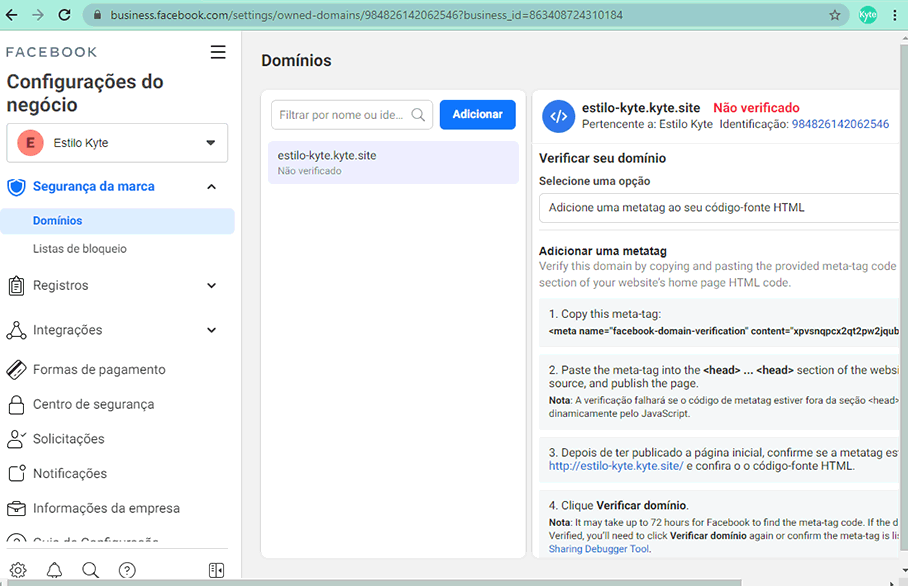Screen dimensions: 908x586
Task: Open the verification method dropdown
Action: pyautogui.click(x=719, y=208)
